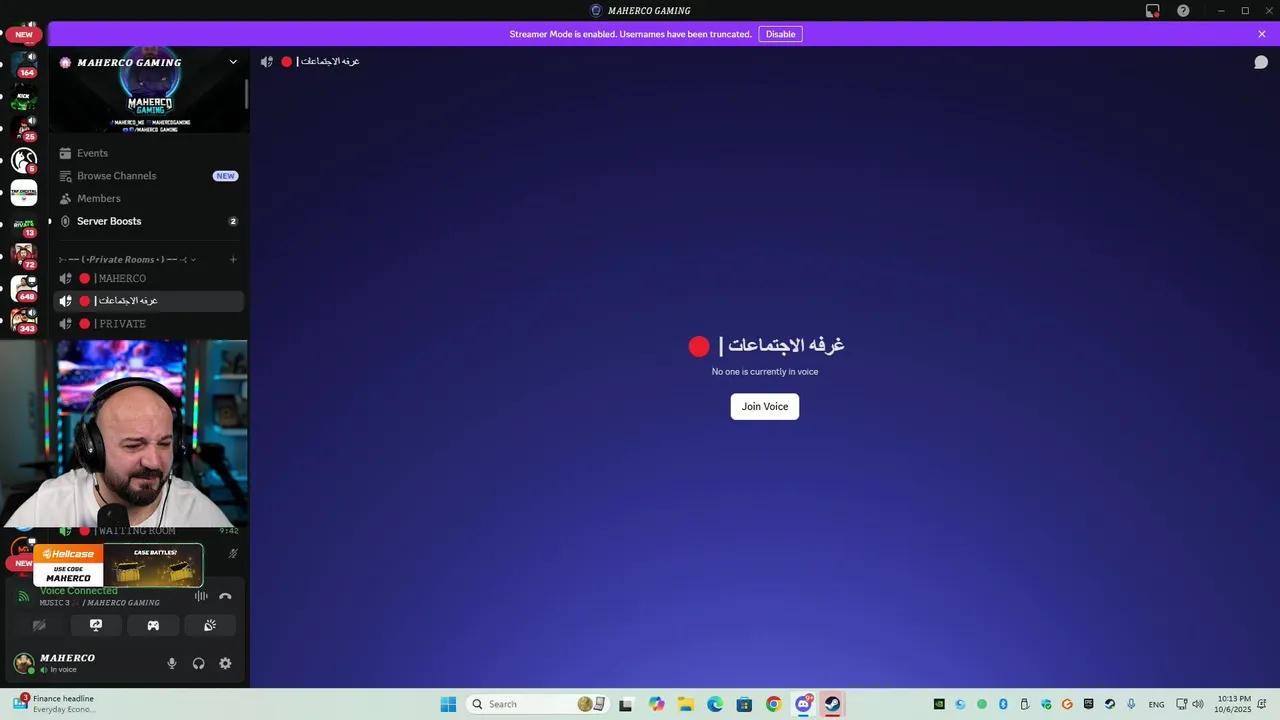Click the channel list scrollbar
Image resolution: width=1280 pixels, height=720 pixels.
click(x=246, y=95)
